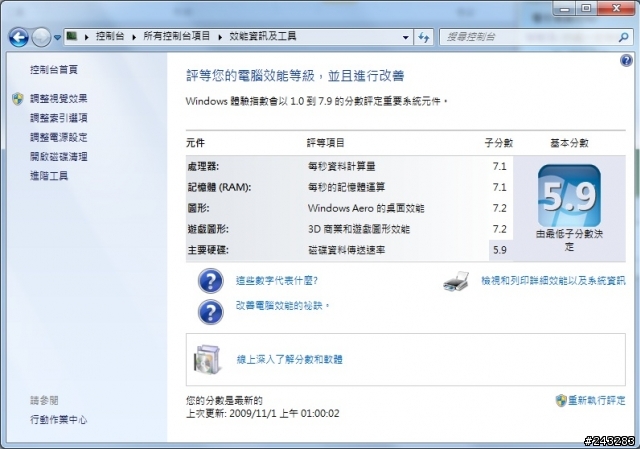Click the printer icon

click(456, 281)
